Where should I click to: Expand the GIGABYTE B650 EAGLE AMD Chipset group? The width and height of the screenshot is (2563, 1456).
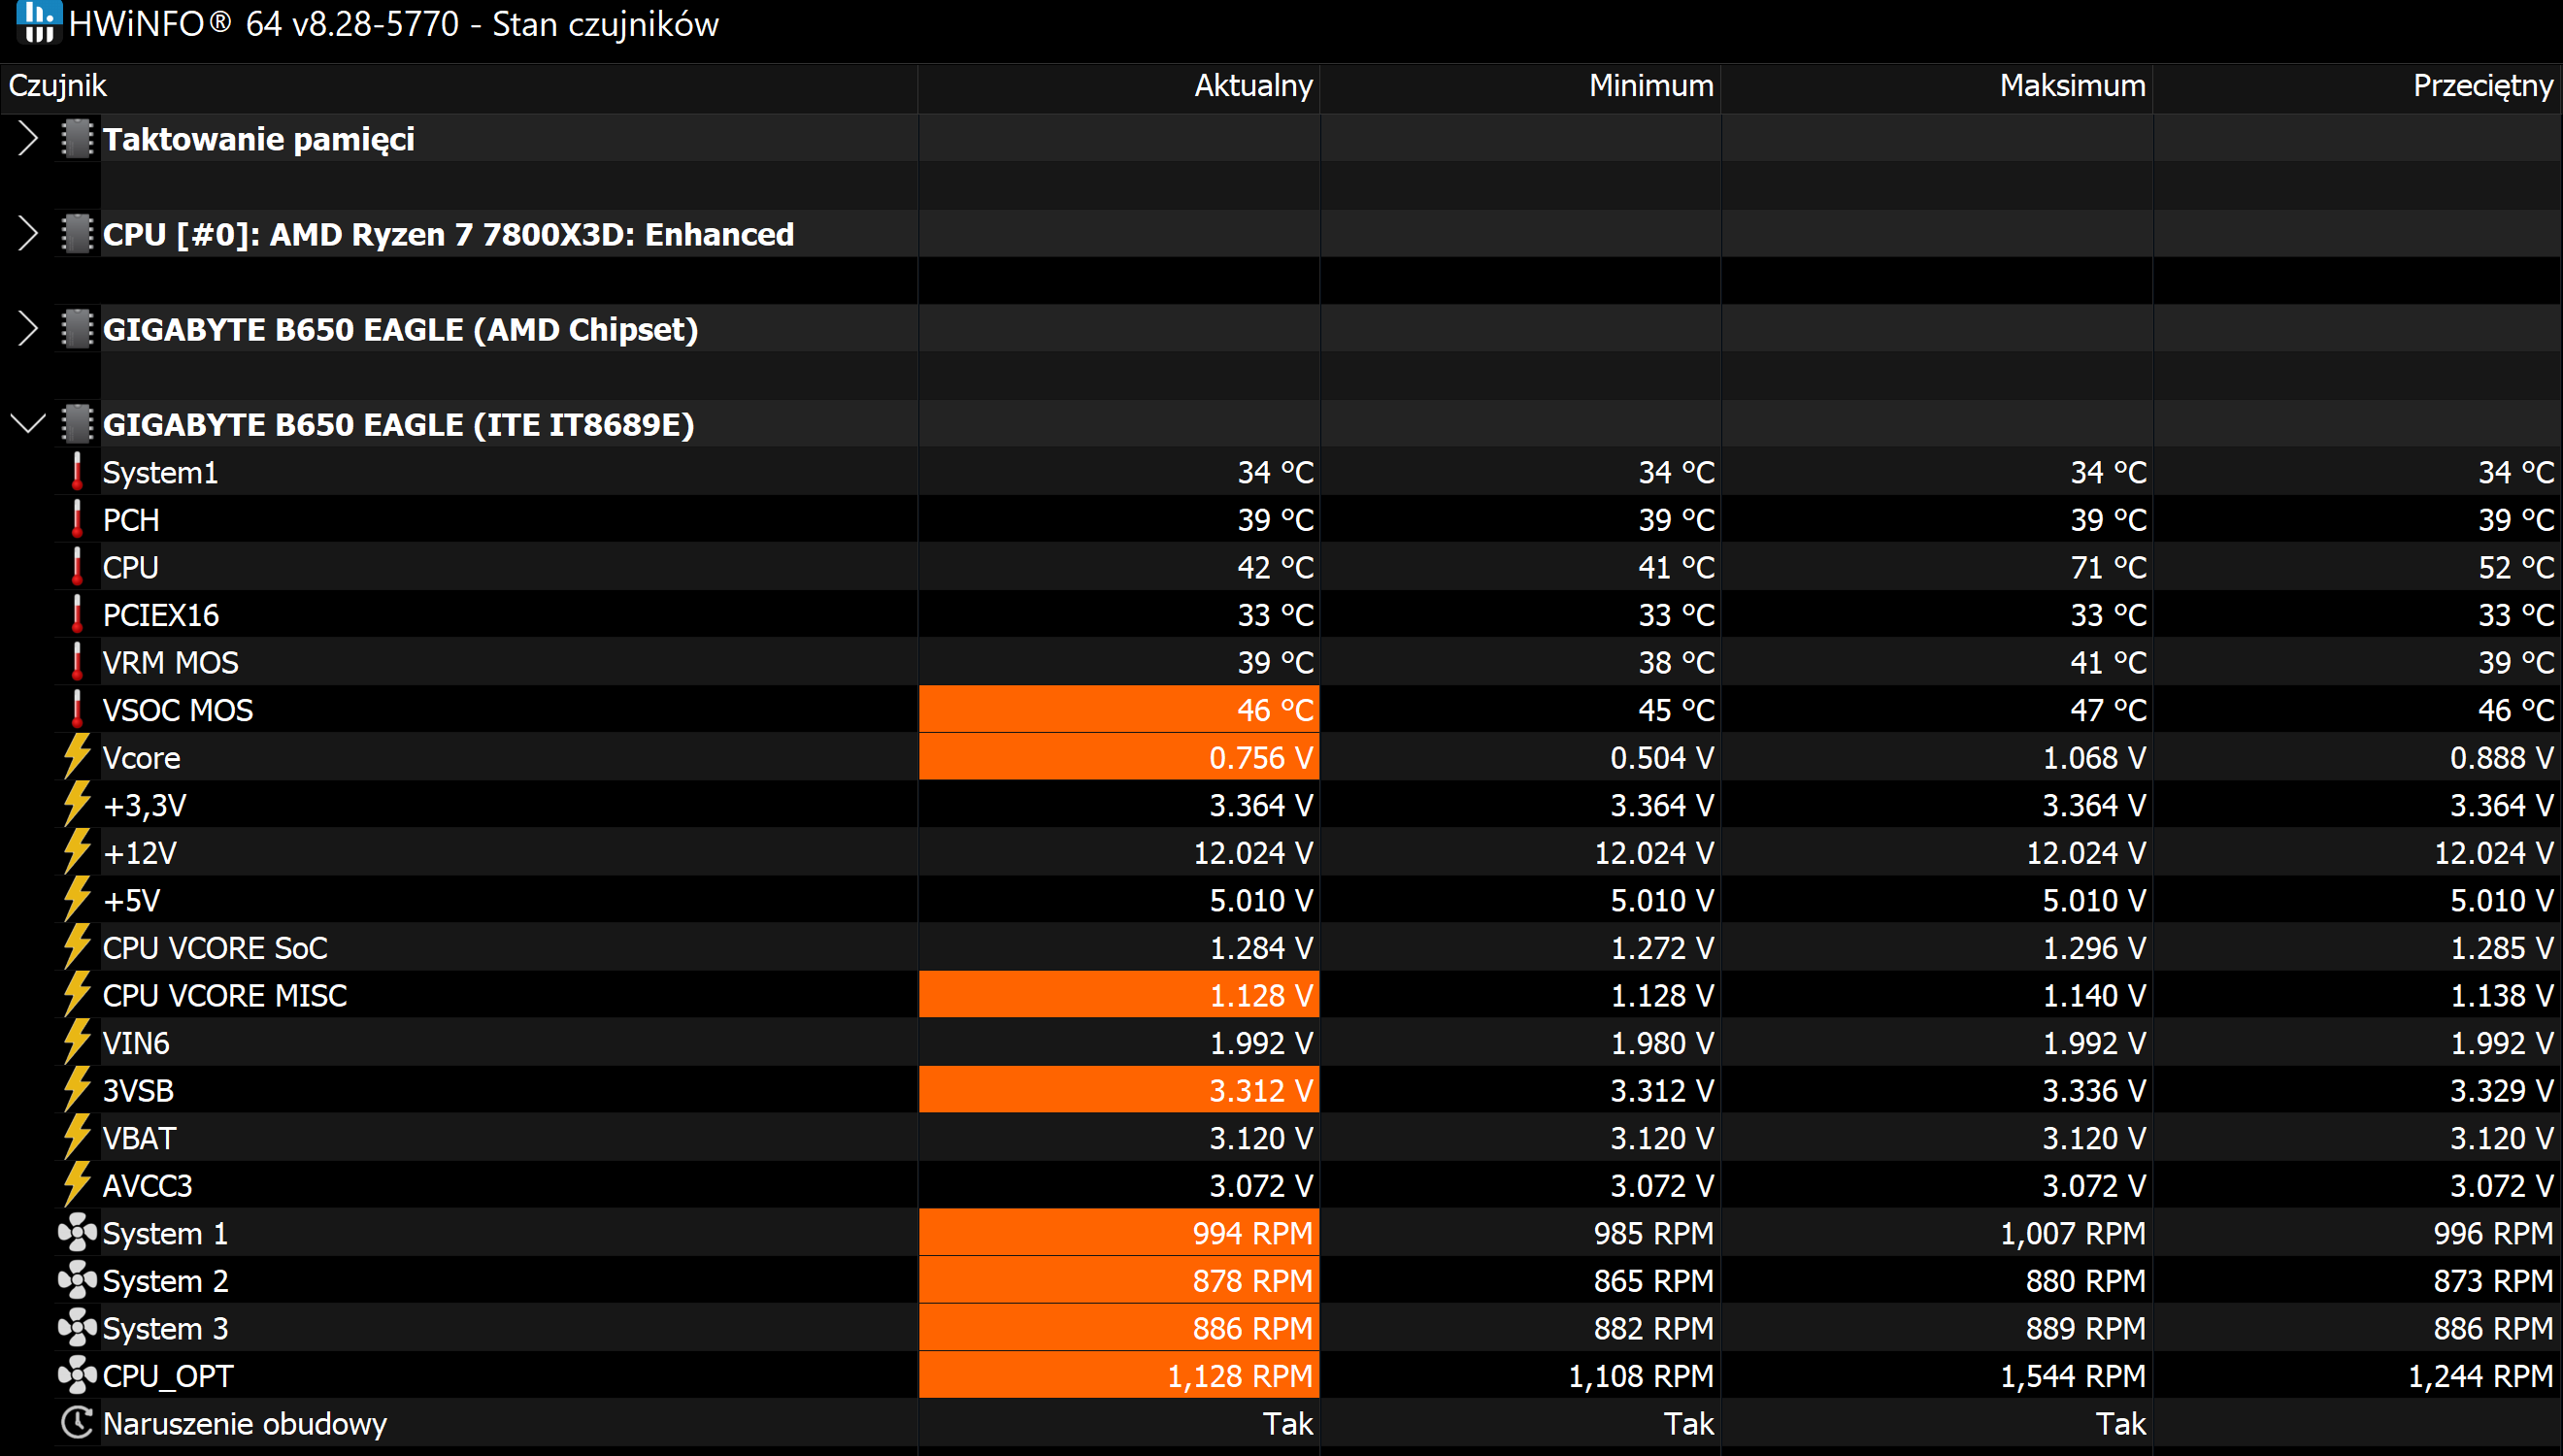[x=28, y=329]
